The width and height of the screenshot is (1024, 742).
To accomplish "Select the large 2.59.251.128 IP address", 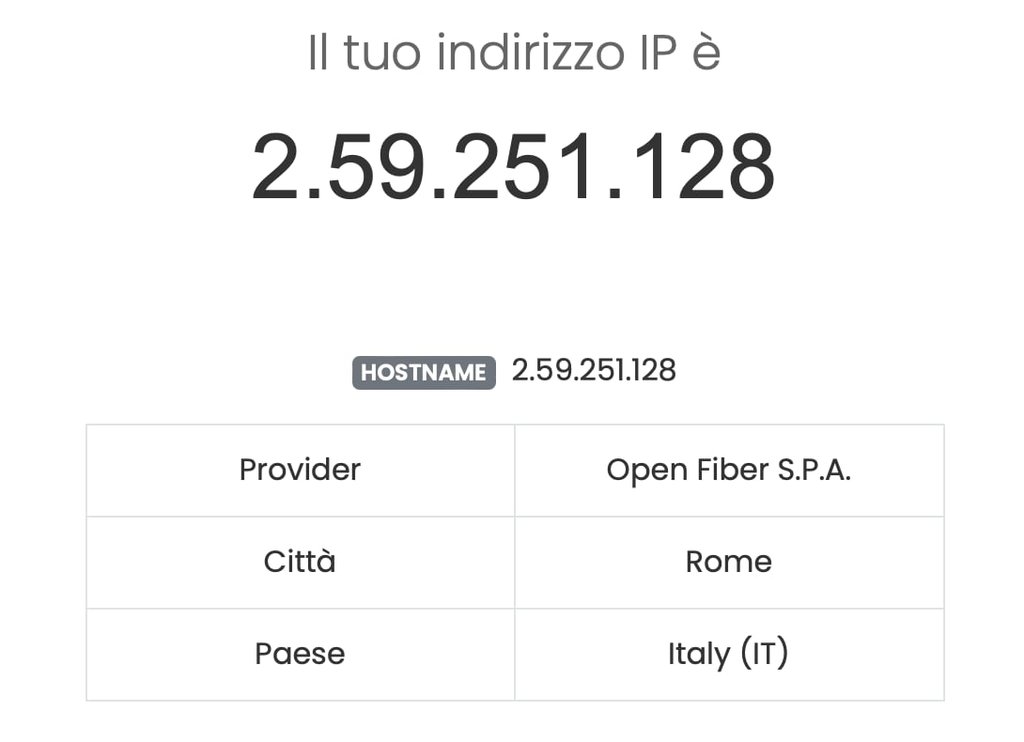I will click(x=513, y=167).
